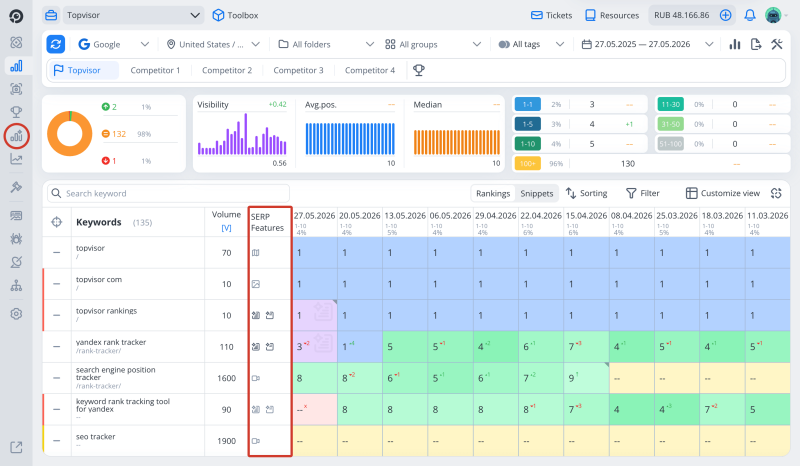
Task: Select the Rankings view toggle
Action: pyautogui.click(x=493, y=193)
